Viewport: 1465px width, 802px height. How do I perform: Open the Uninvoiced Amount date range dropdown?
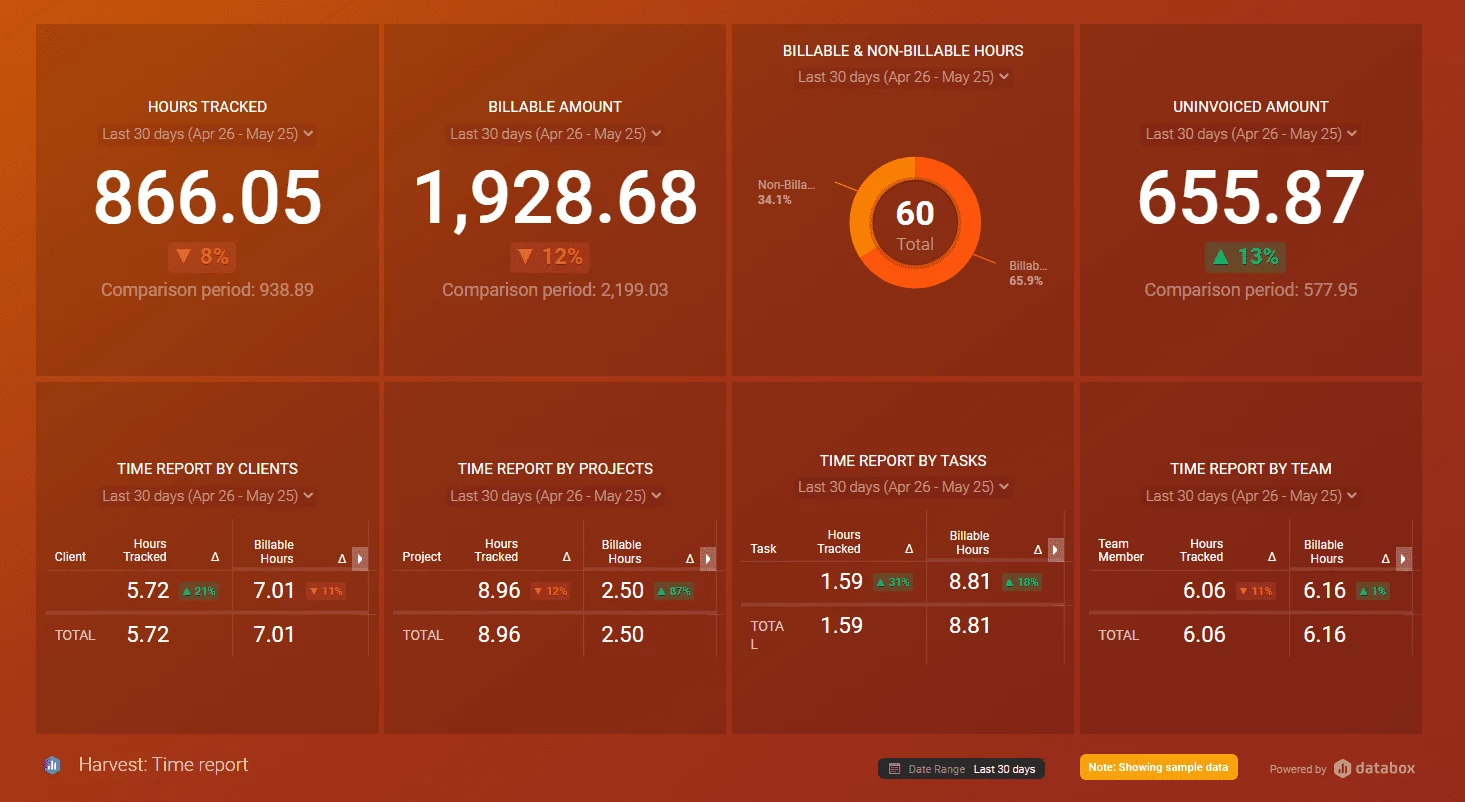point(1251,134)
